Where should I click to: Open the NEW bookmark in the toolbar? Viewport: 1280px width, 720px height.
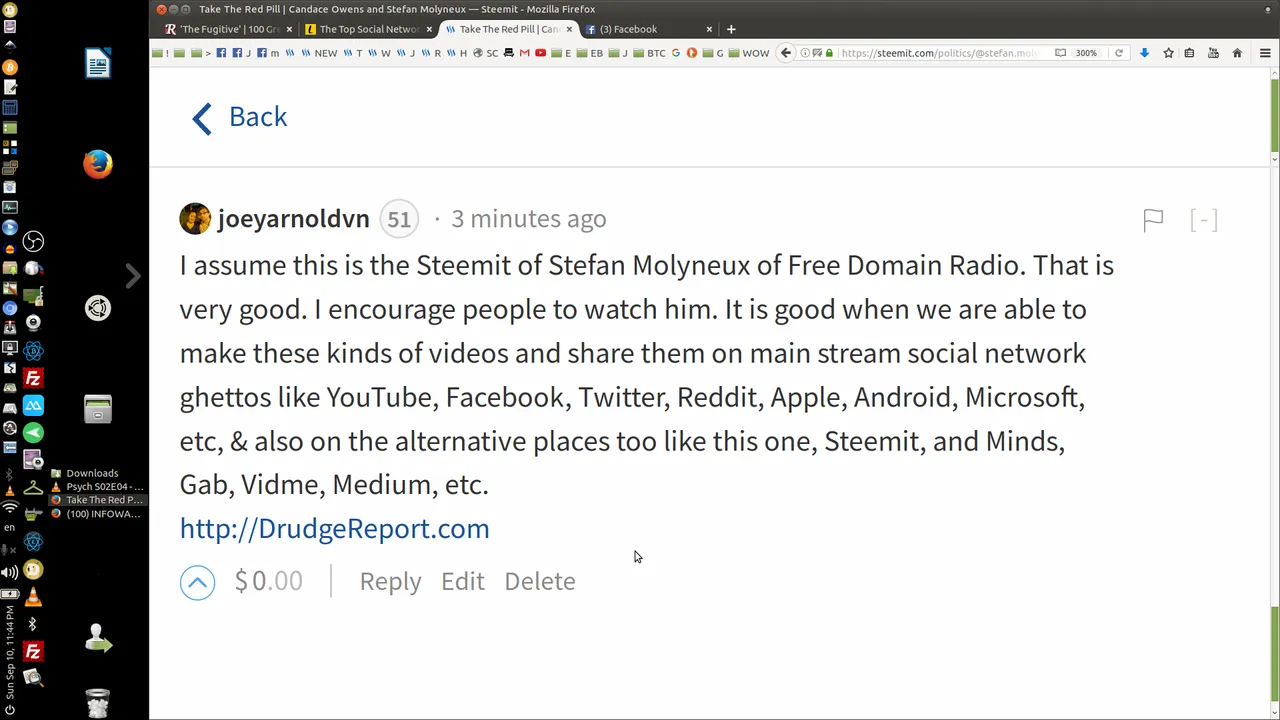(x=320, y=53)
